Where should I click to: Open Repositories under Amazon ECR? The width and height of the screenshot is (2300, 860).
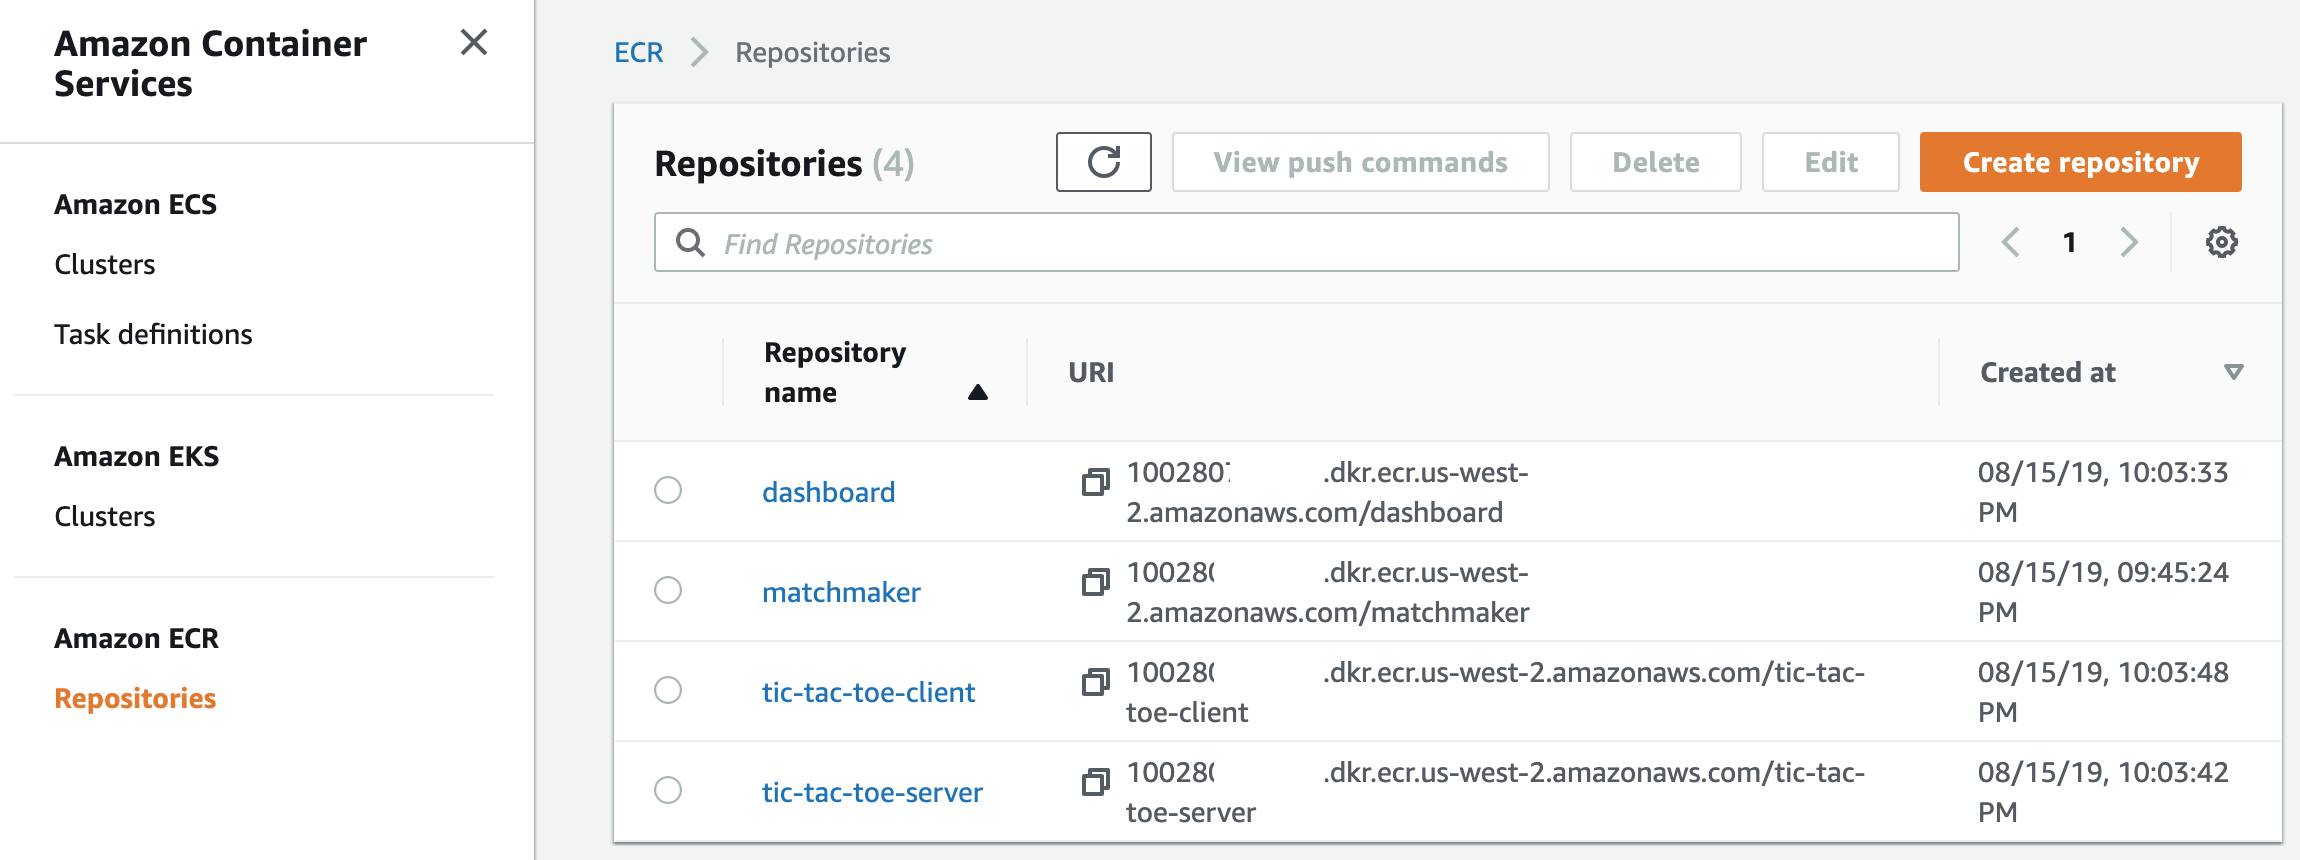(135, 698)
